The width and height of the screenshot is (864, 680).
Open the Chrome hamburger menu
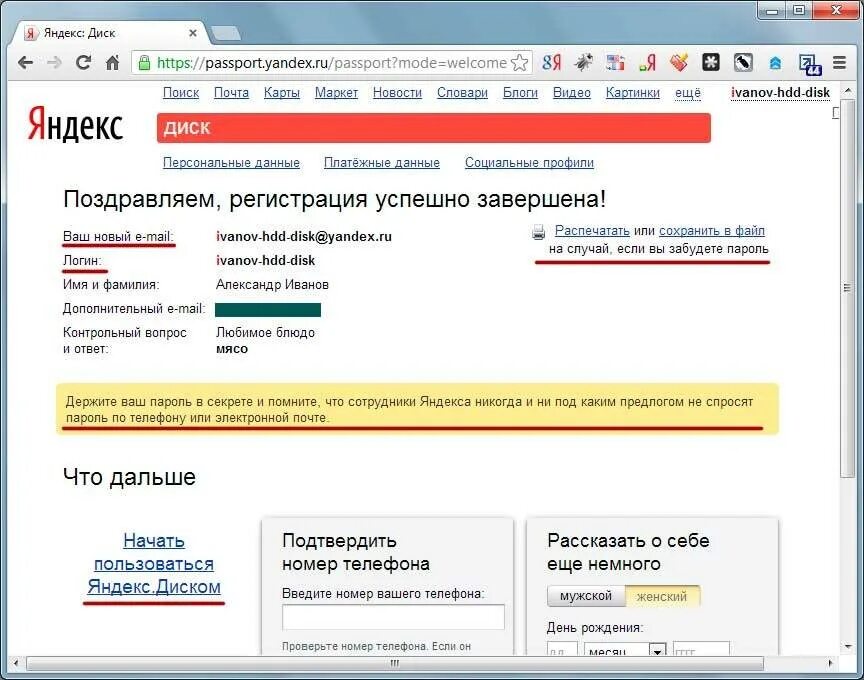click(839, 63)
